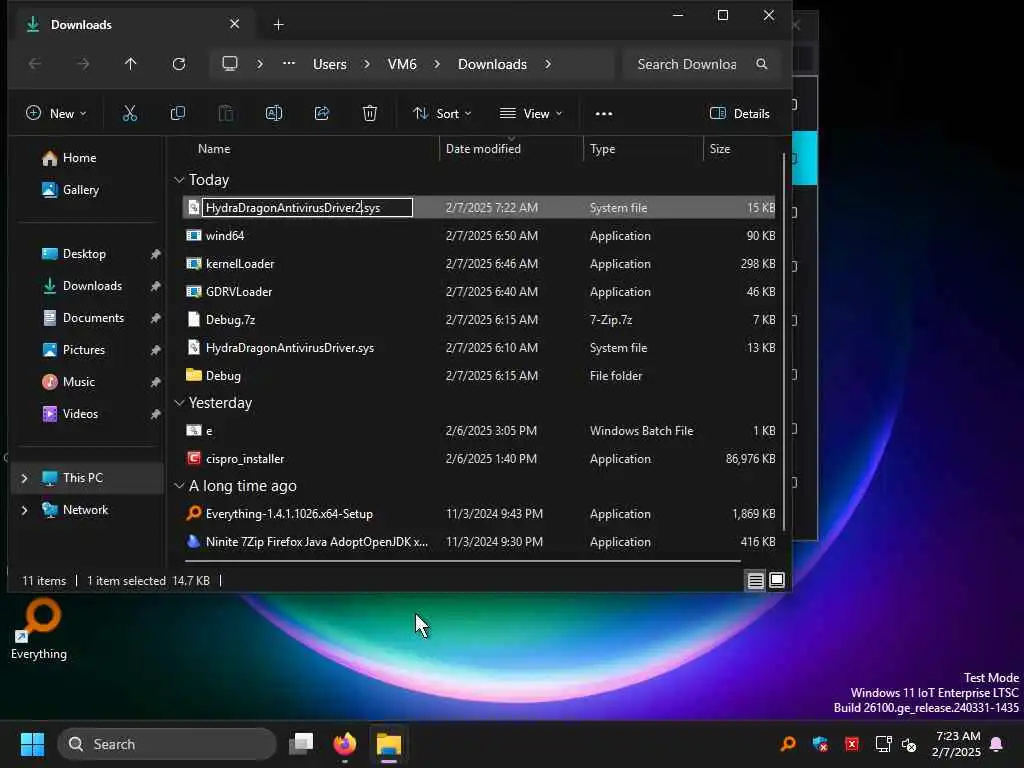This screenshot has height=768, width=1024.
Task: Open Task View from the taskbar
Action: click(x=301, y=744)
